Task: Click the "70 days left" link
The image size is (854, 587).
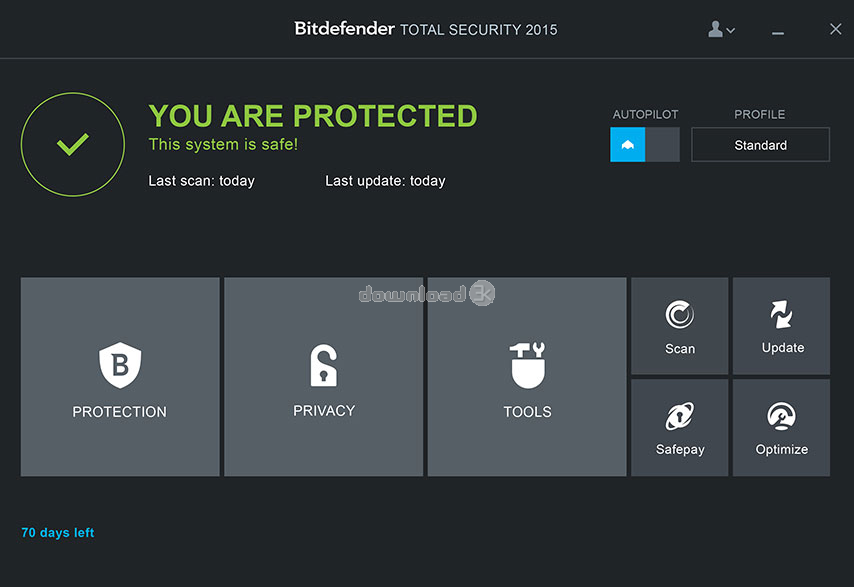Action: [x=58, y=533]
